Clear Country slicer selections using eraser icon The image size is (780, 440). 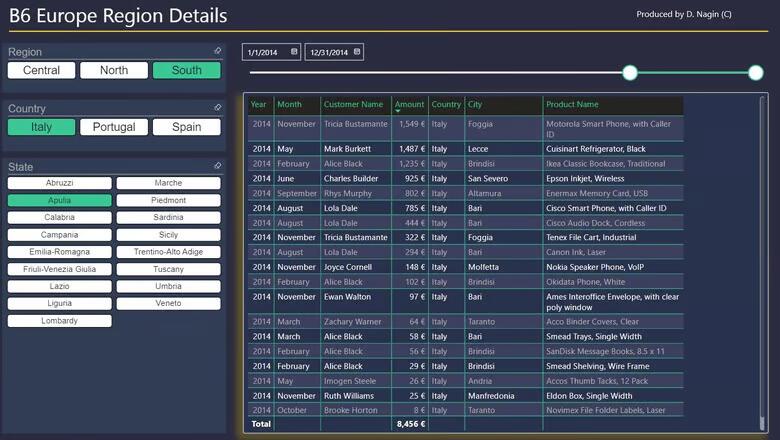point(218,108)
